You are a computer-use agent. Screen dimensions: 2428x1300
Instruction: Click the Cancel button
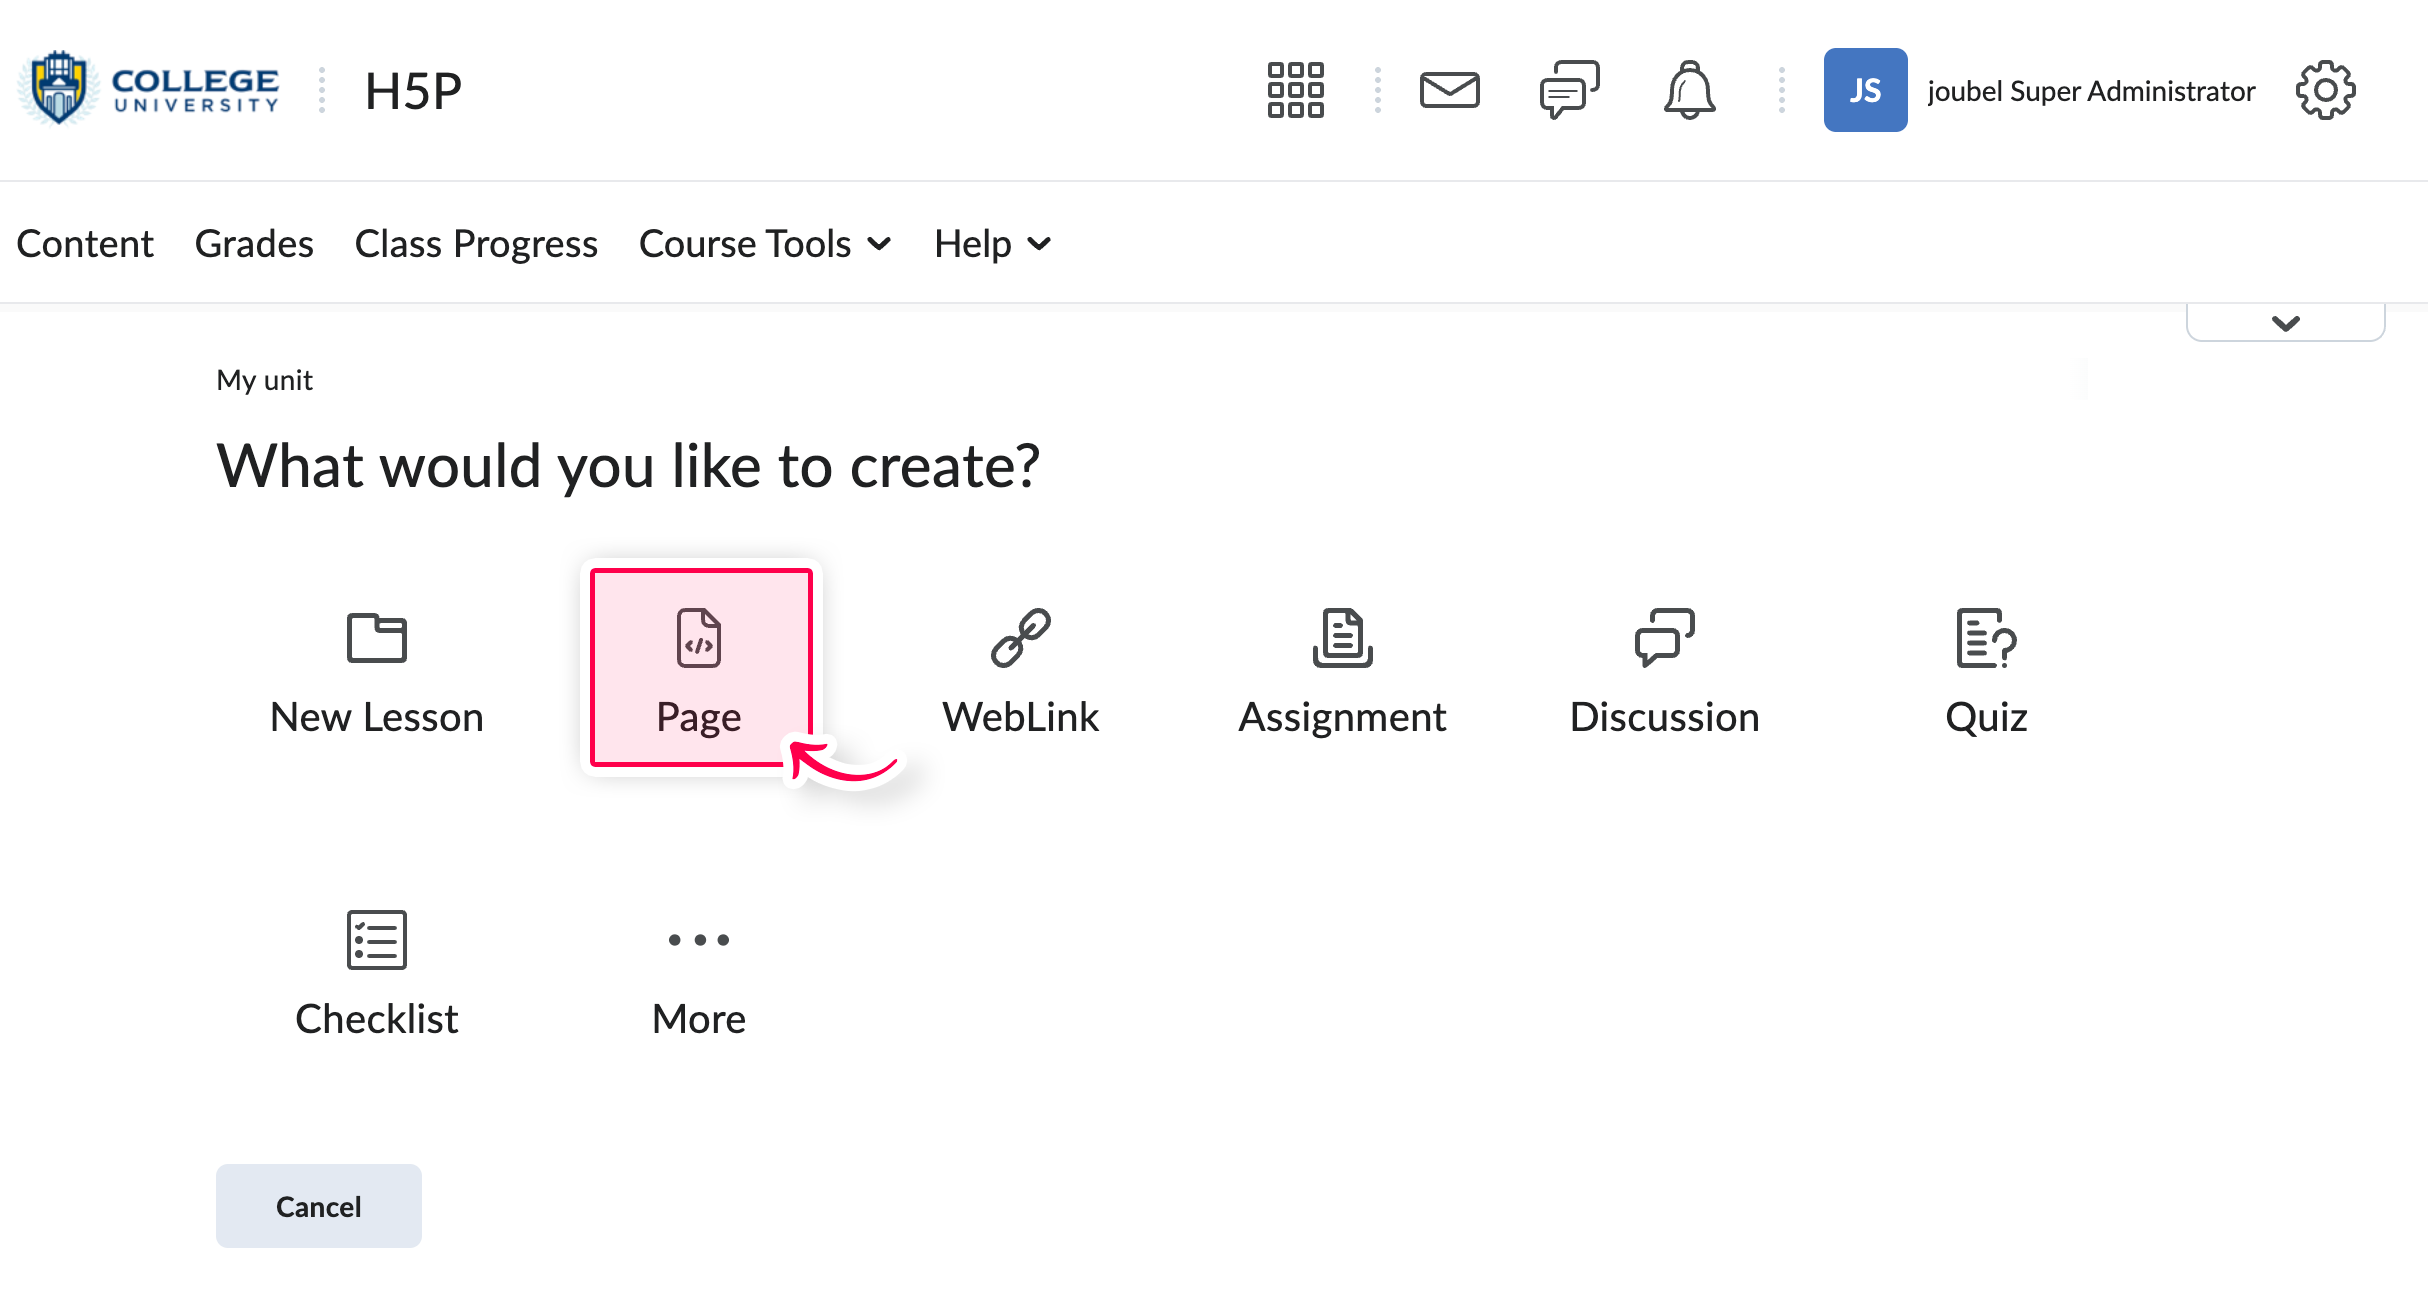(318, 1206)
